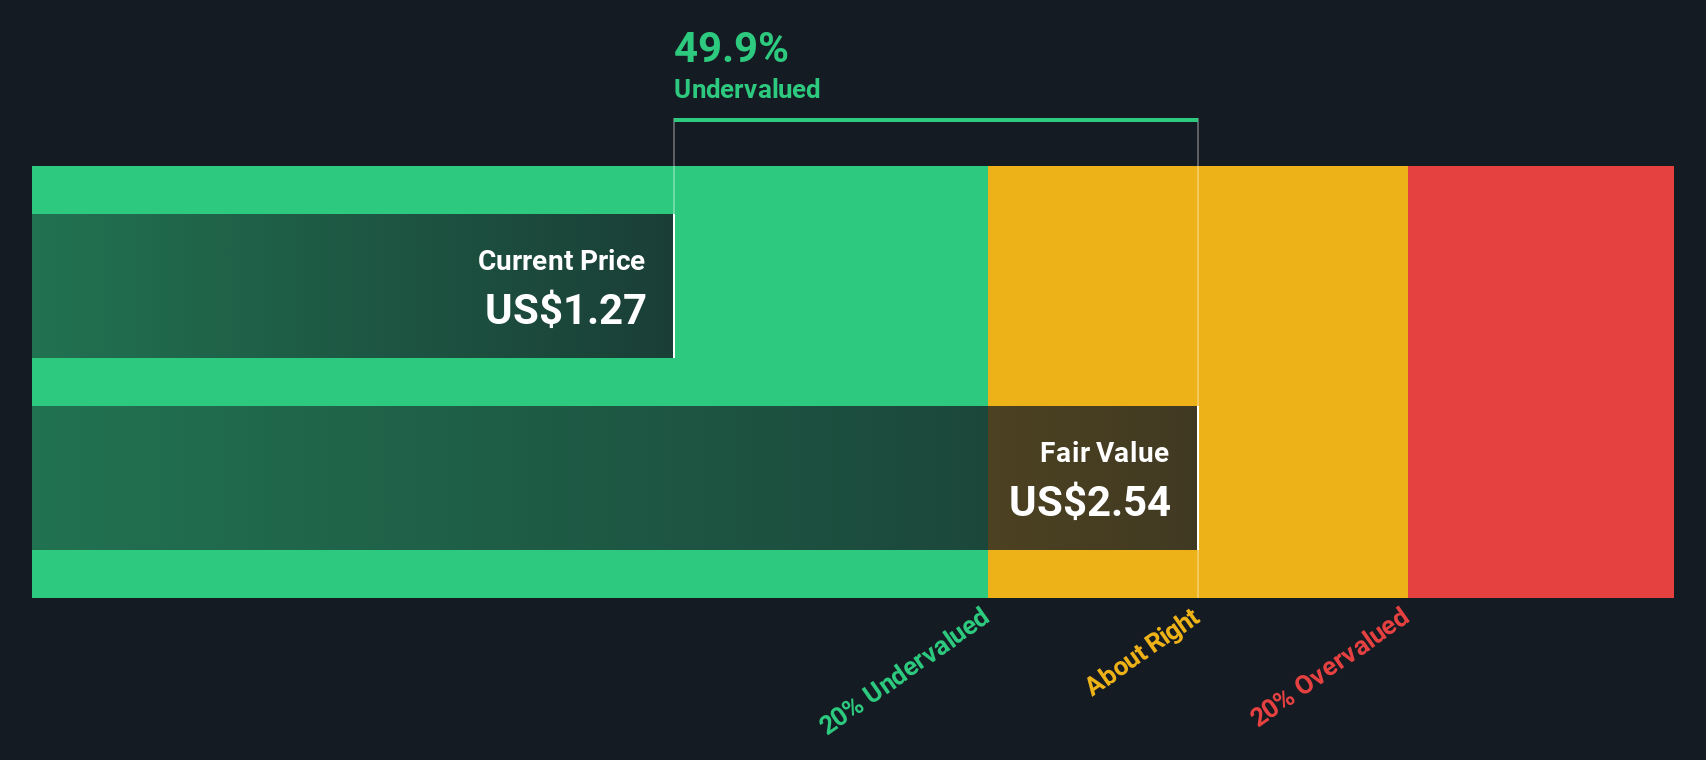Click the green strip below Fair Value bar
The image size is (1706, 760).
point(510,574)
